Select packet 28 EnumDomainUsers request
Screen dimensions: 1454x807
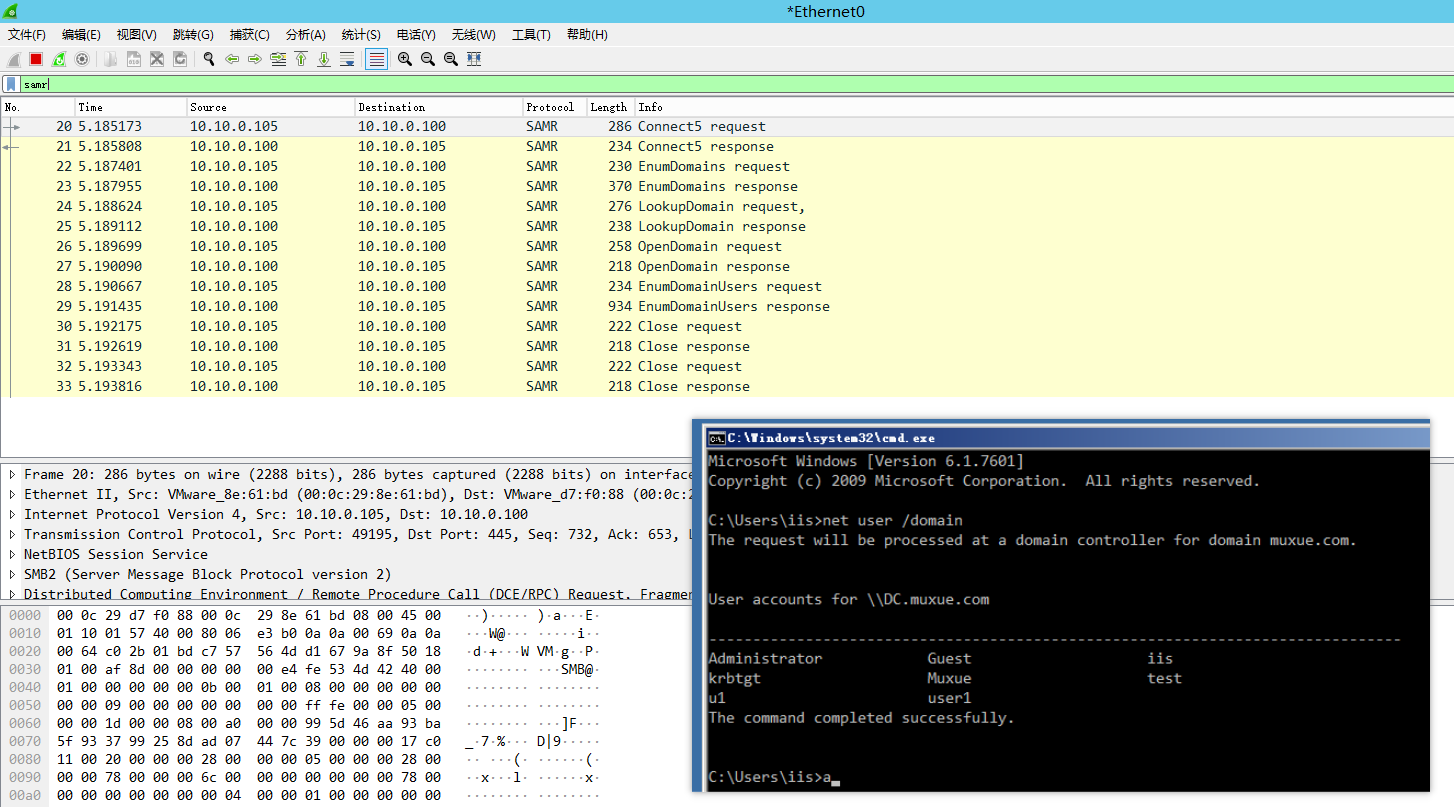(727, 286)
